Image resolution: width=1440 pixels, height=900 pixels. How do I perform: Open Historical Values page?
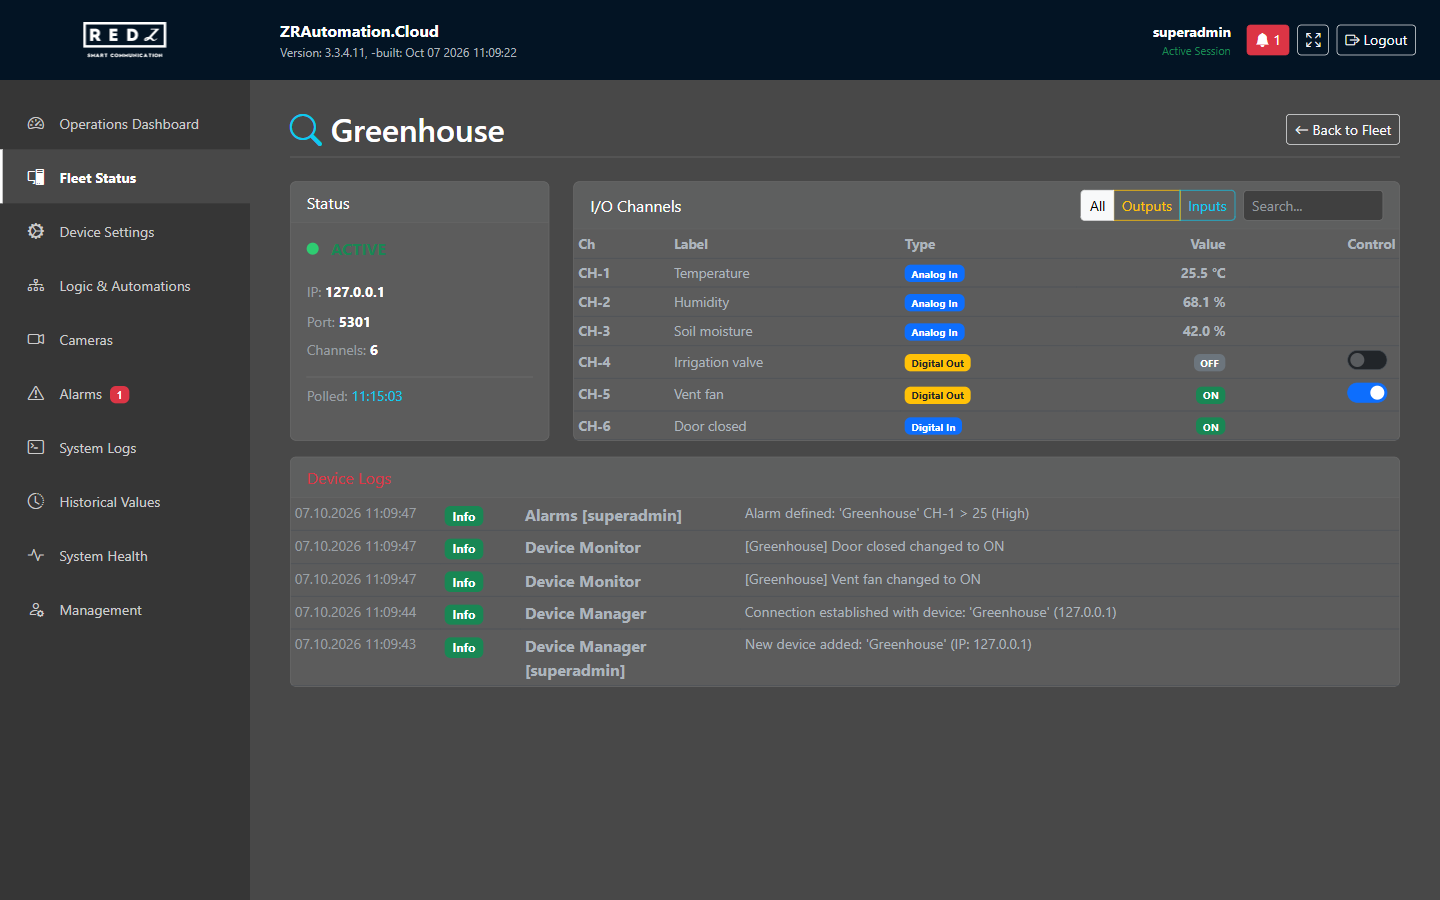pyautogui.click(x=125, y=502)
